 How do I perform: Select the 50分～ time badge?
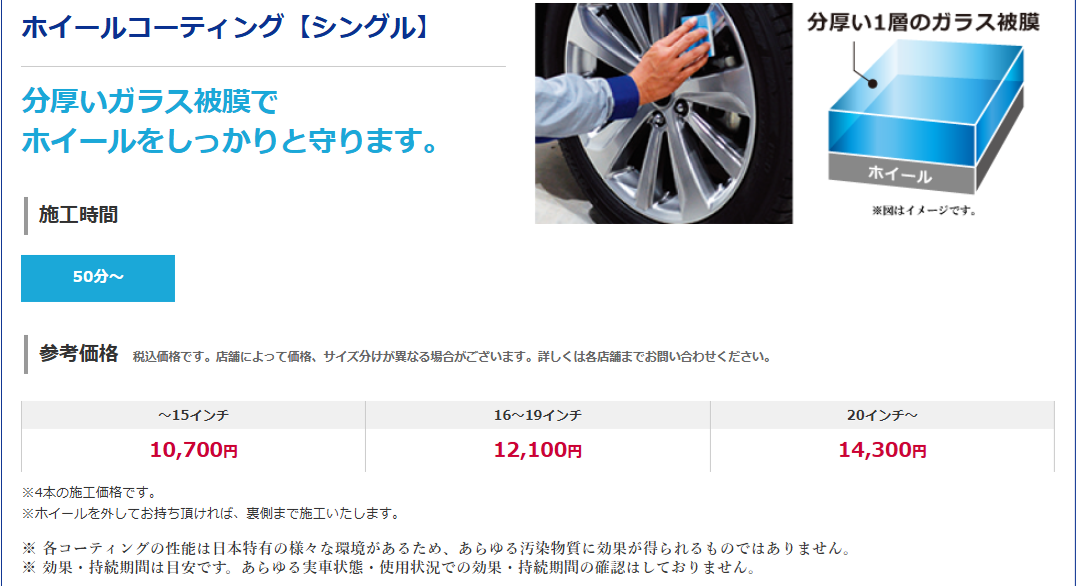coord(98,278)
